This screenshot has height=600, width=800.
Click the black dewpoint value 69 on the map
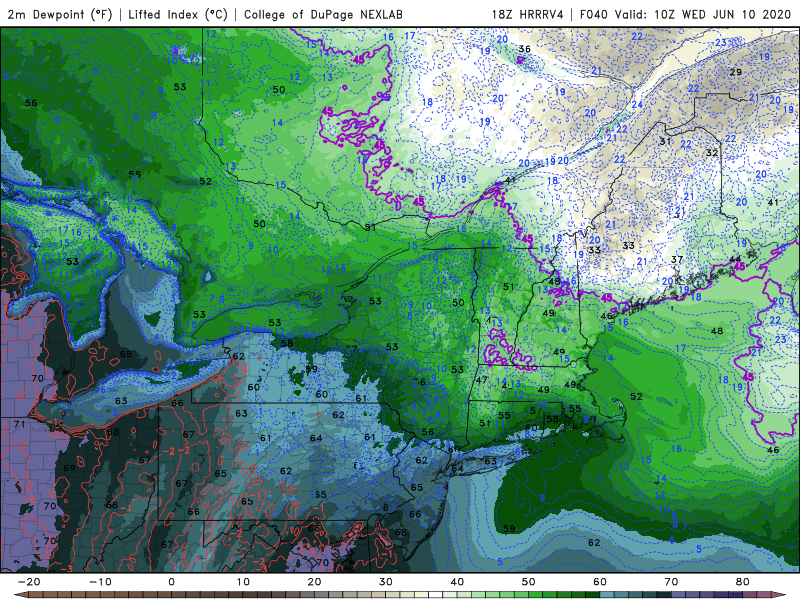click(x=69, y=468)
